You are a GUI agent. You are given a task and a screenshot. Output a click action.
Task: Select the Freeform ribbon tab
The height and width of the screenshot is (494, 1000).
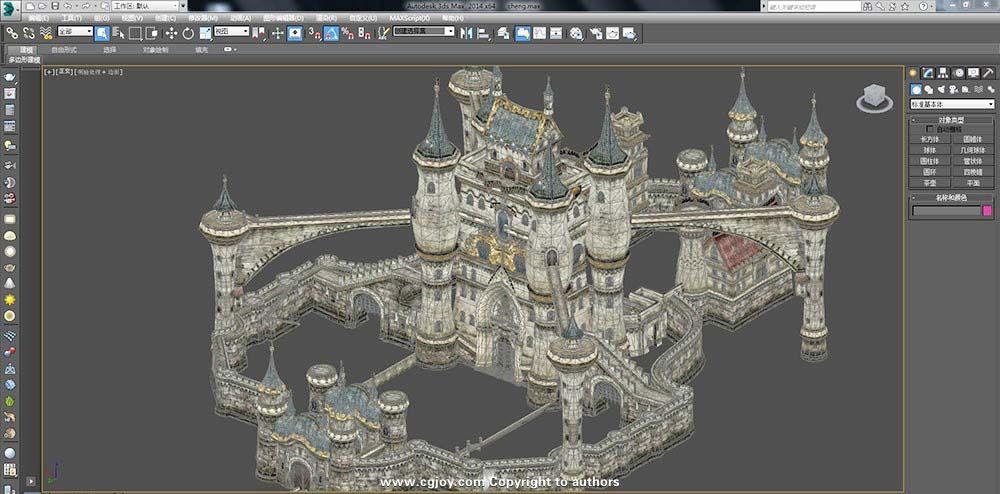[62, 48]
